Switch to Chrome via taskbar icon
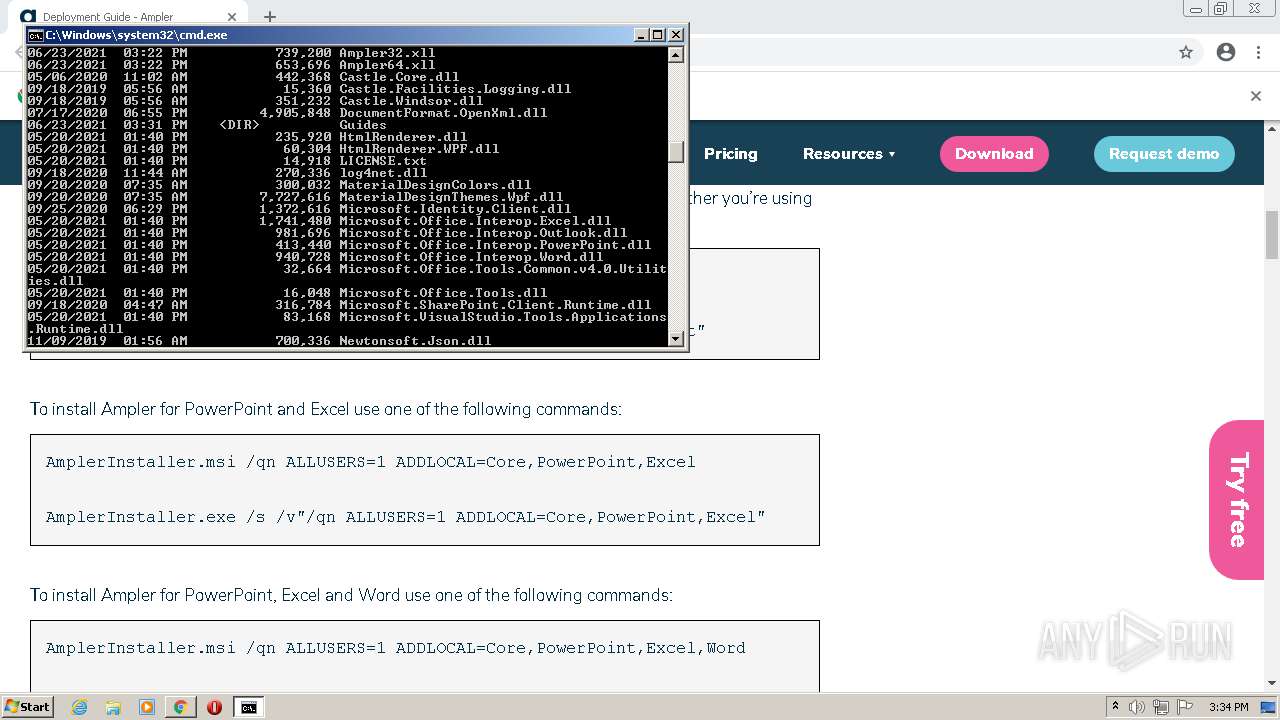 [180, 707]
